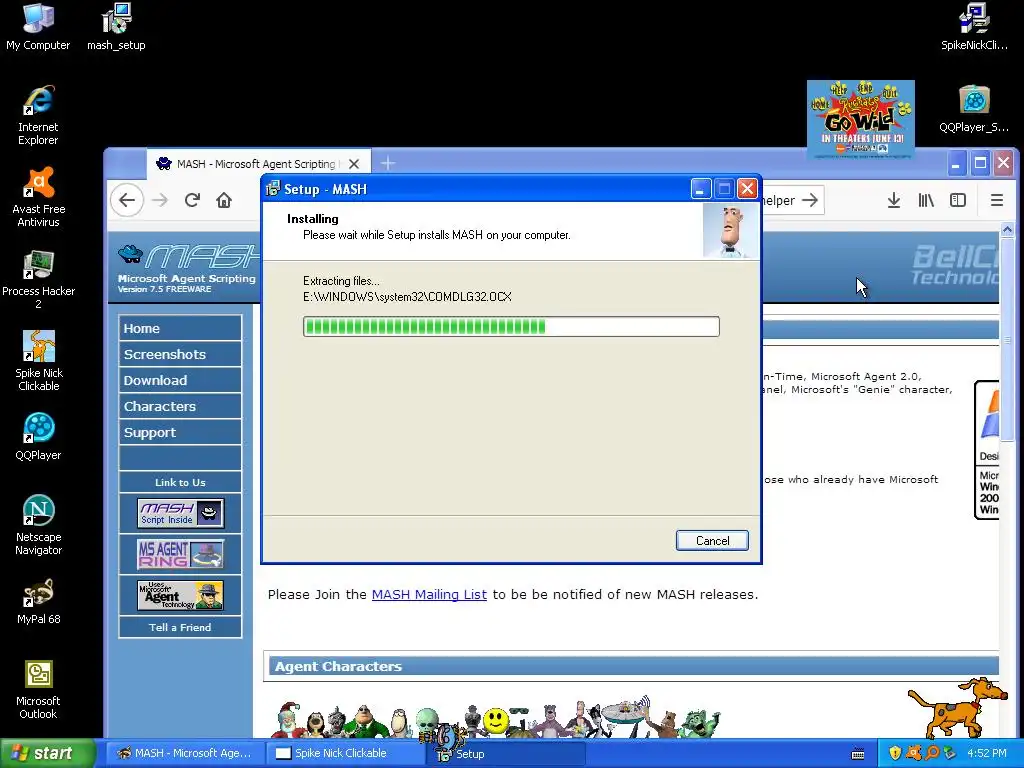Open My Computer desktop icon
1024x768 pixels.
(38, 27)
